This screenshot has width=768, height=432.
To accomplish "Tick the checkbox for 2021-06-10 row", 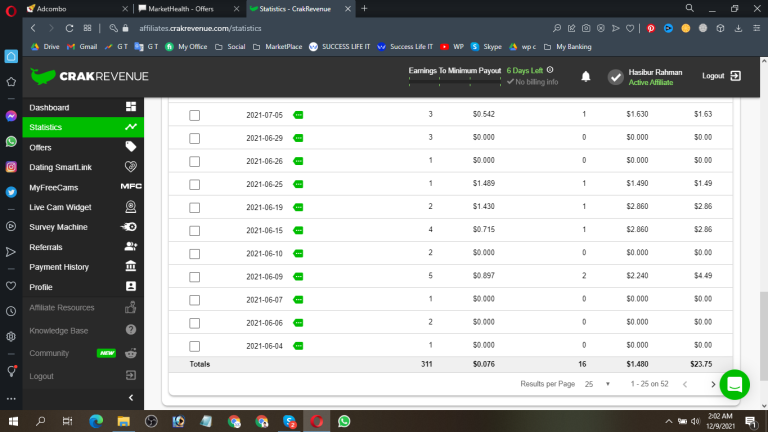I will [194, 254].
